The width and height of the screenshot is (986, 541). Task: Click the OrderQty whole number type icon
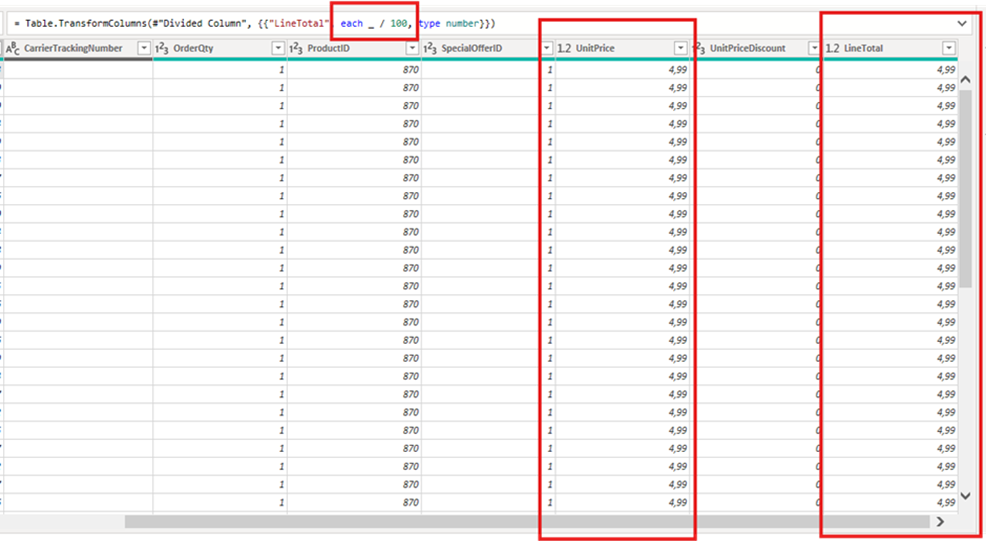click(x=162, y=48)
